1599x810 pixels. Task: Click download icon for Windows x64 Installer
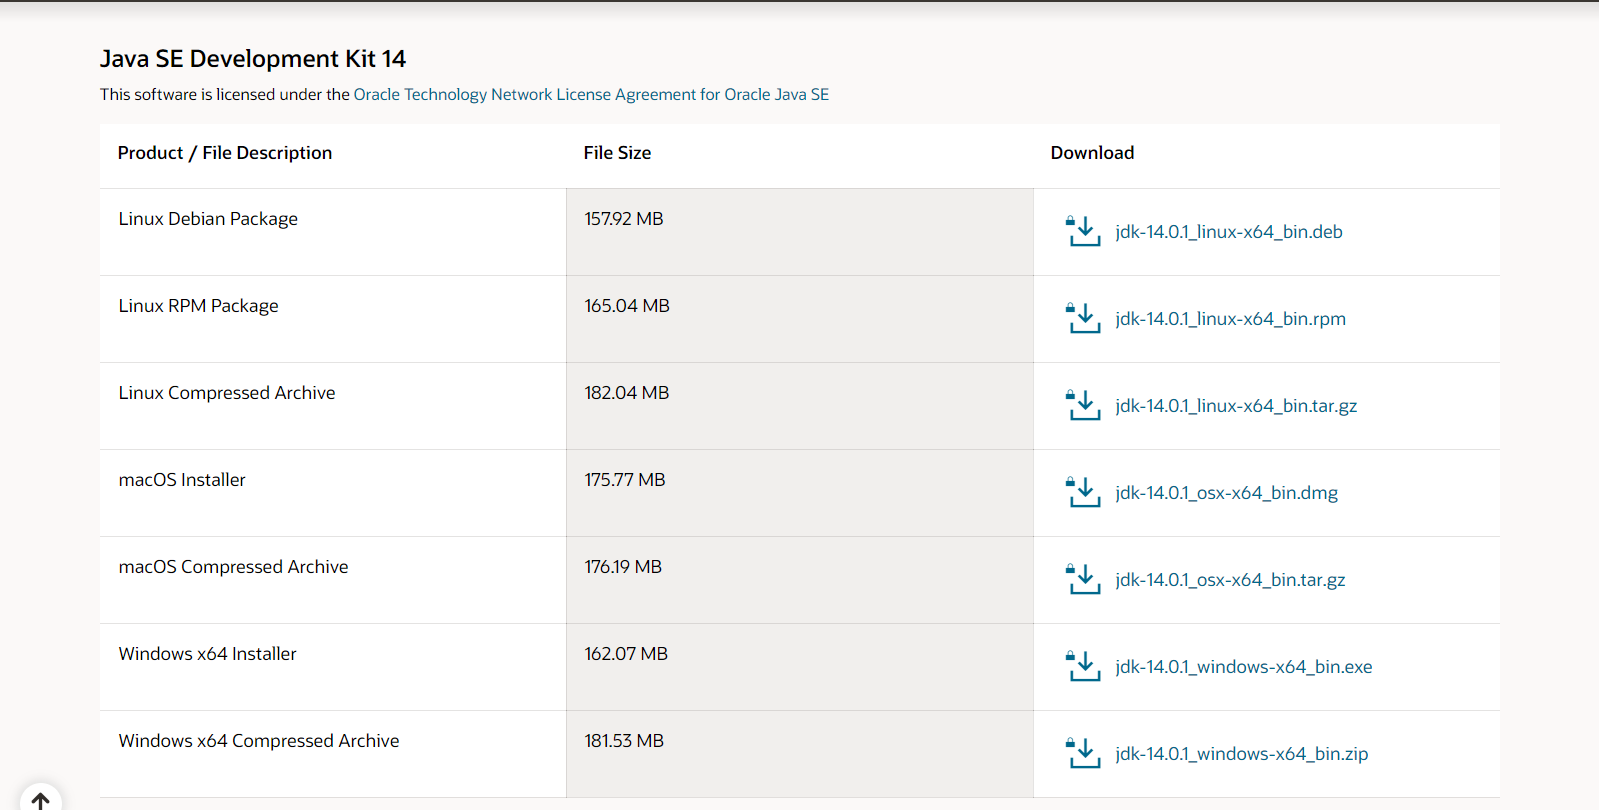1083,667
